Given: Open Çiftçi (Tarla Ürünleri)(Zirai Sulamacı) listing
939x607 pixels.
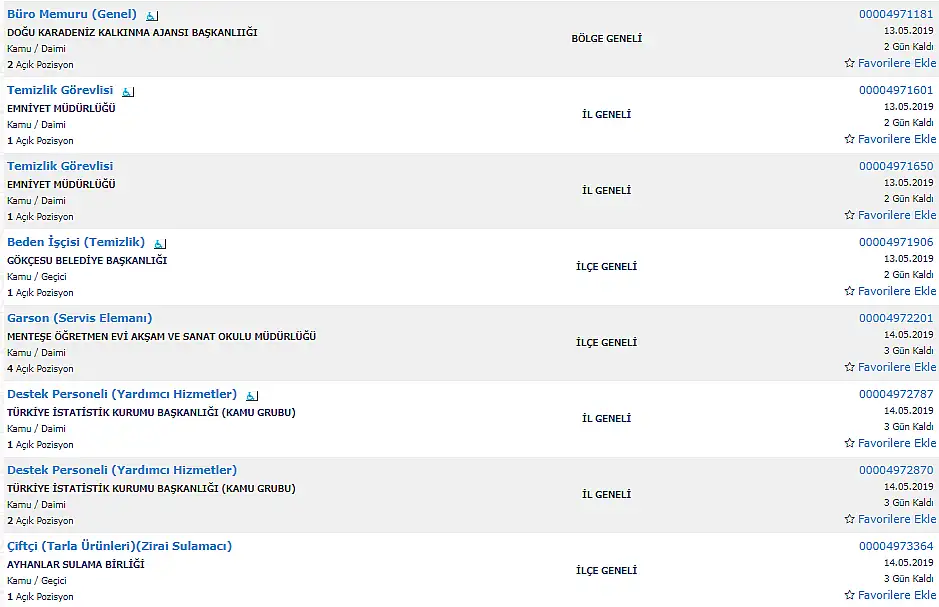Looking at the screenshot, I should pyautogui.click(x=119, y=547).
